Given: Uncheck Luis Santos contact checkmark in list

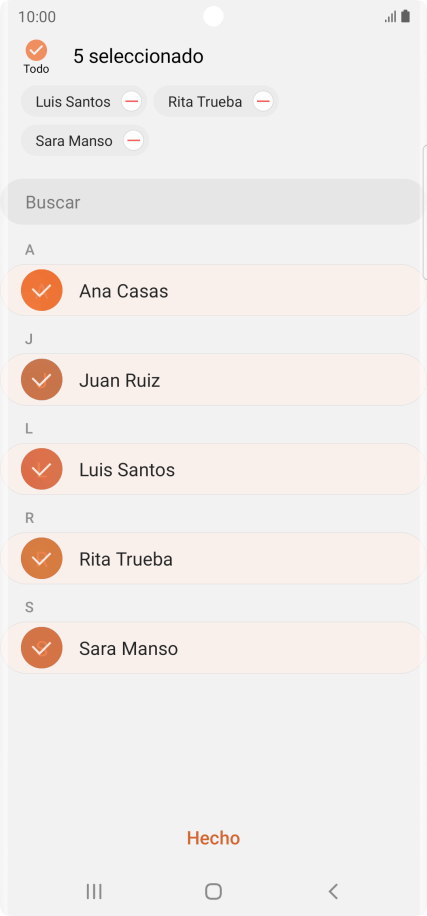Looking at the screenshot, I should tap(41, 469).
